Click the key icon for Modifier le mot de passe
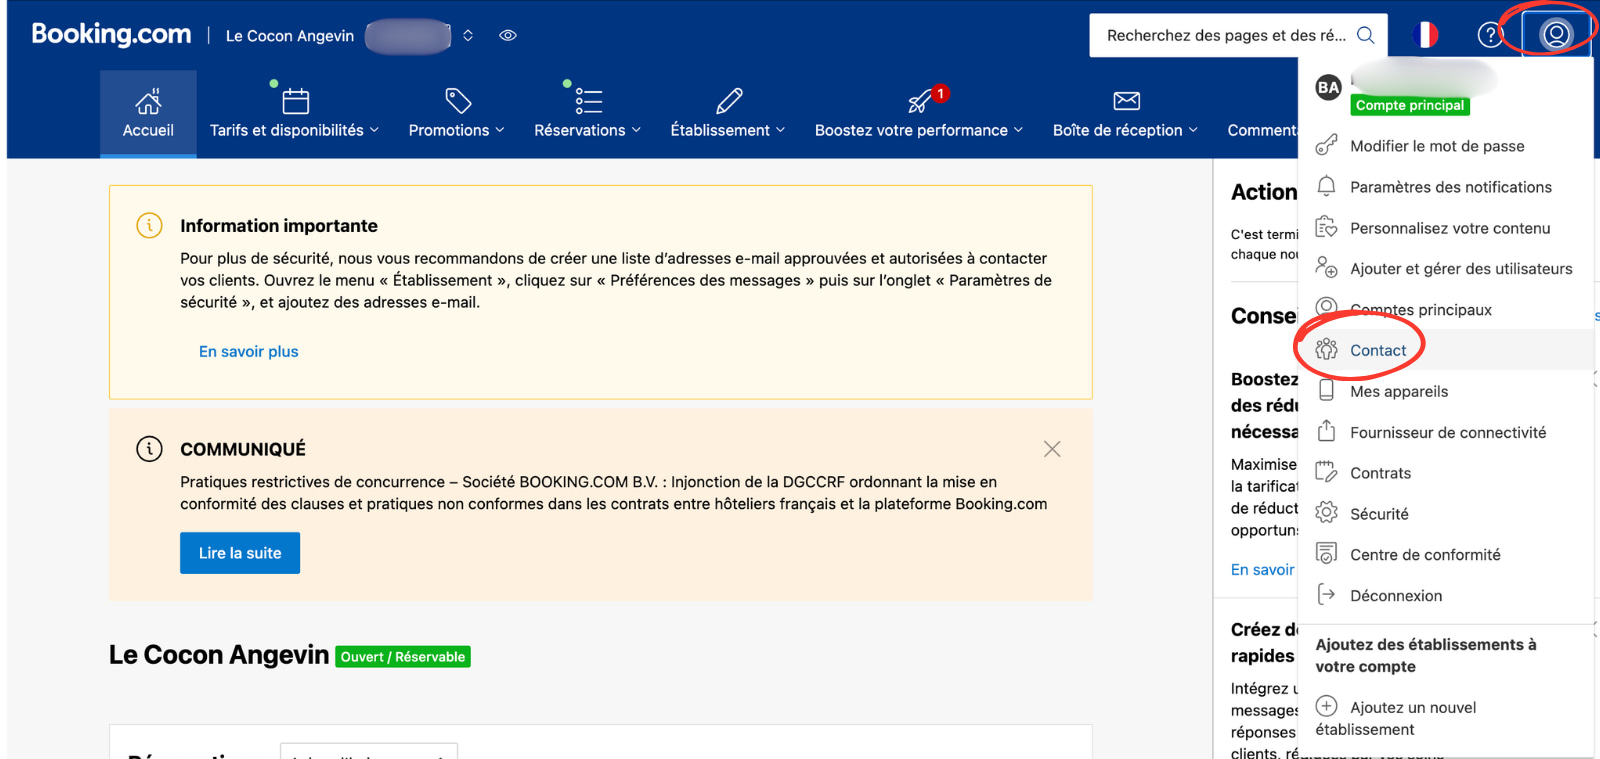Viewport: 1600px width, 759px height. tap(1326, 145)
